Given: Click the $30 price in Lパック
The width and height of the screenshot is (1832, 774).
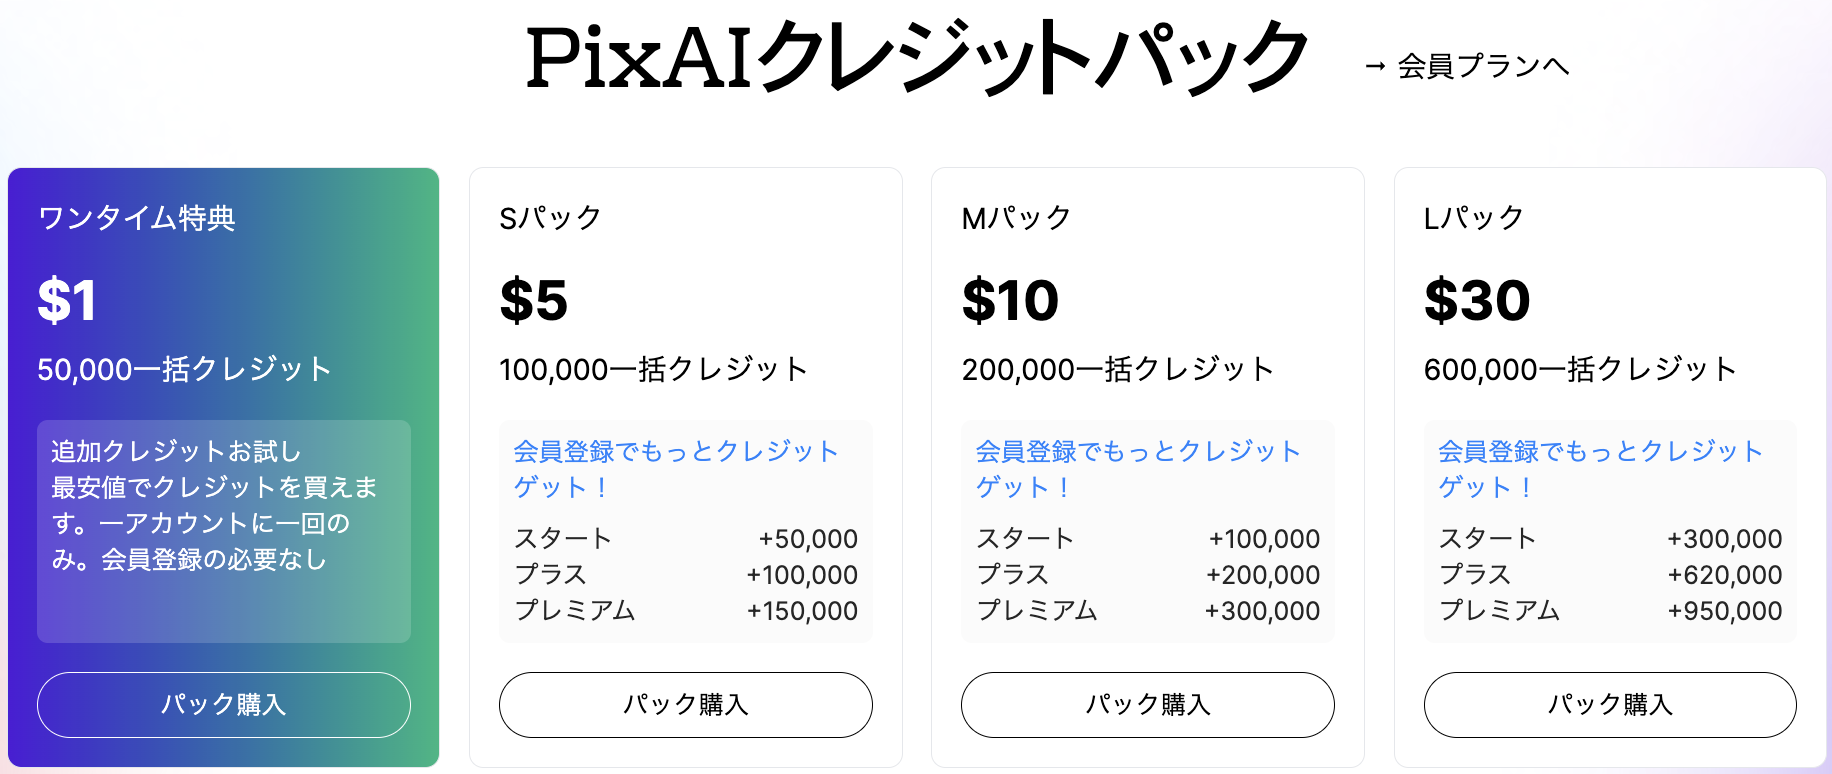Looking at the screenshot, I should pyautogui.click(x=1477, y=300).
